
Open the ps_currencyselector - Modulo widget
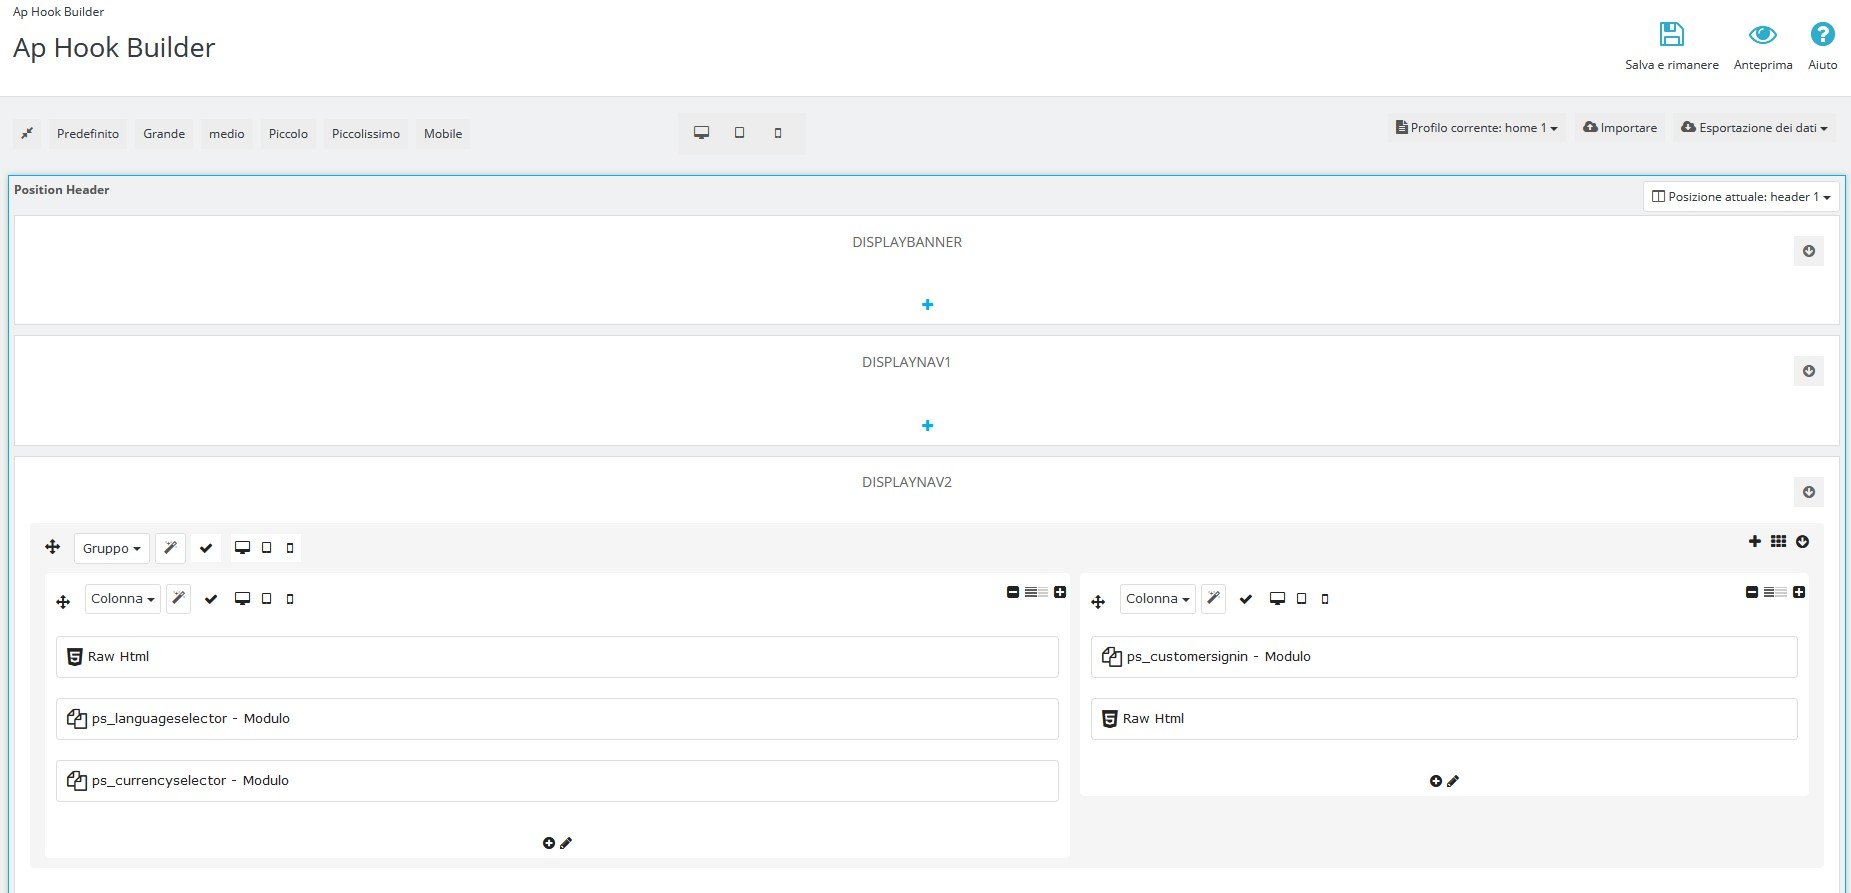[557, 781]
